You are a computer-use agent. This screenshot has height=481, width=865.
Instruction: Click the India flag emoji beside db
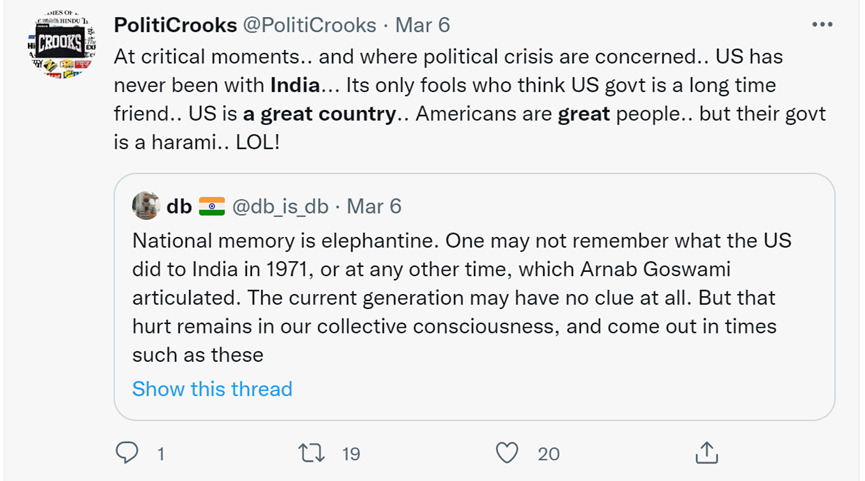[x=212, y=206]
